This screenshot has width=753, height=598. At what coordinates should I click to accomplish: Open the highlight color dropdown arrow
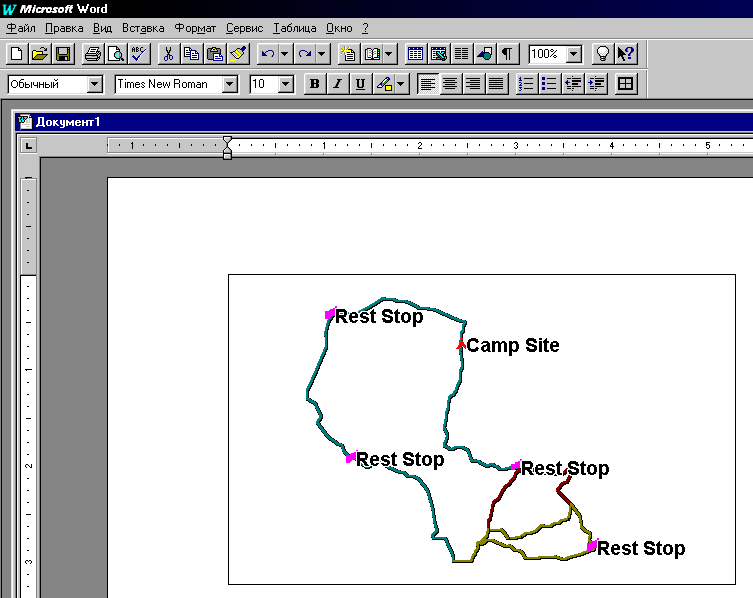click(x=401, y=84)
